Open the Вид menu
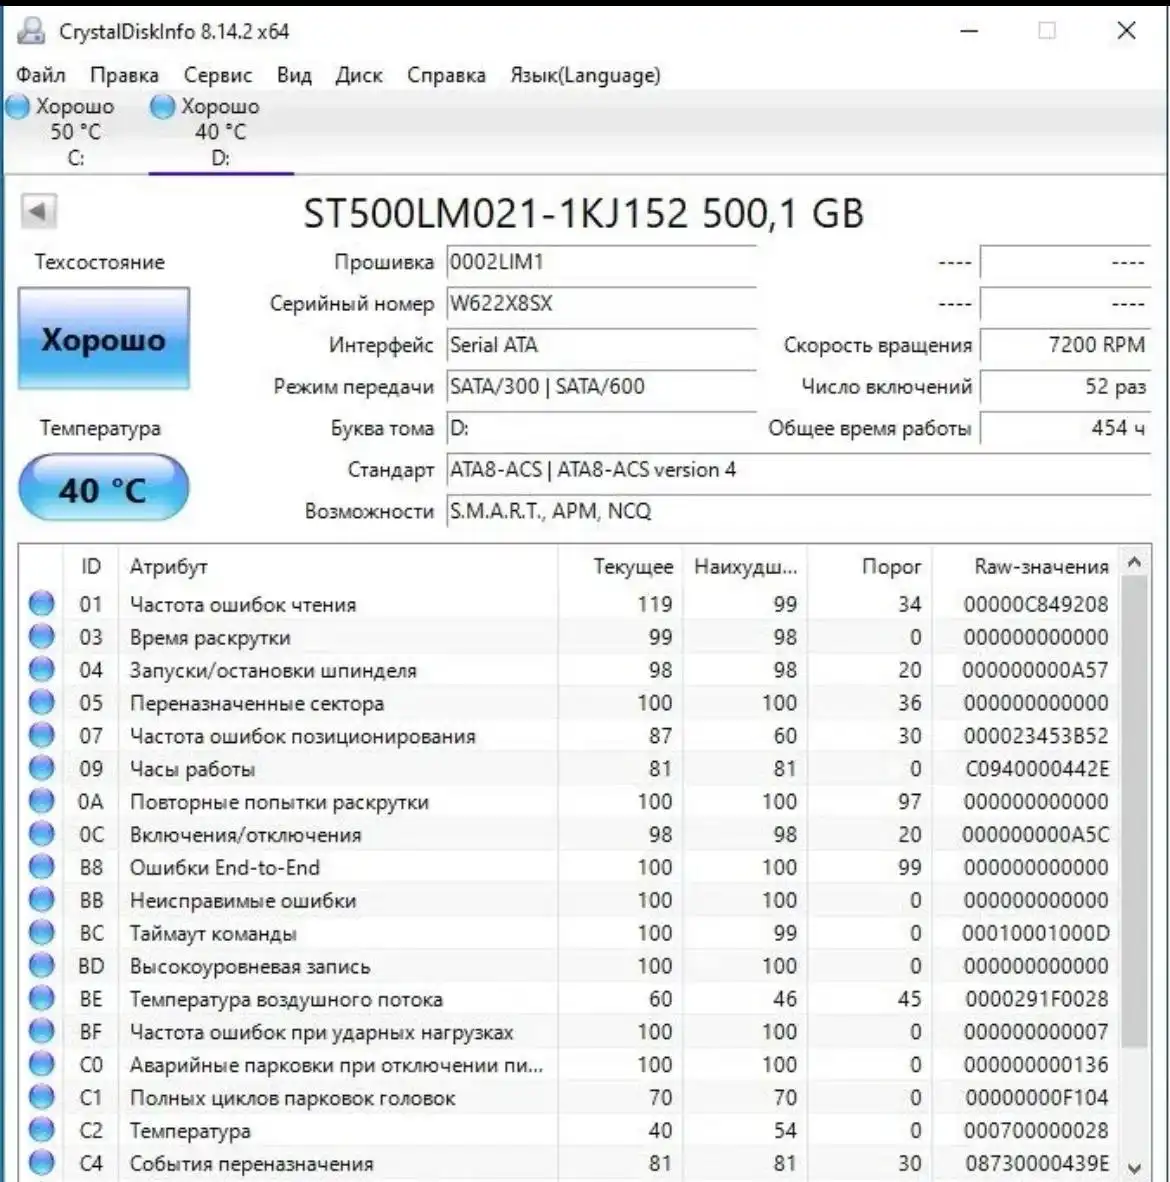The height and width of the screenshot is (1182, 1170). (293, 75)
